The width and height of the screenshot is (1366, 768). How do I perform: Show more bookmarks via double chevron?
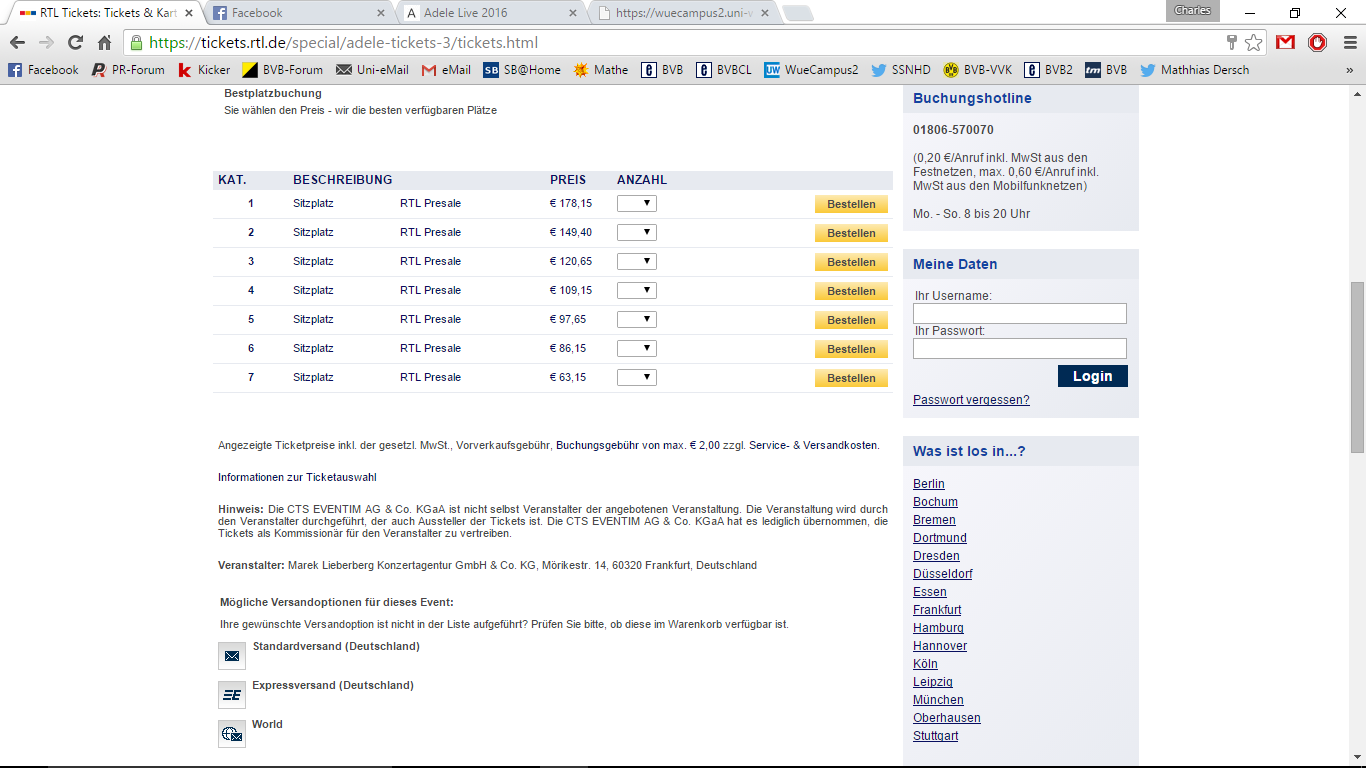point(1349,70)
